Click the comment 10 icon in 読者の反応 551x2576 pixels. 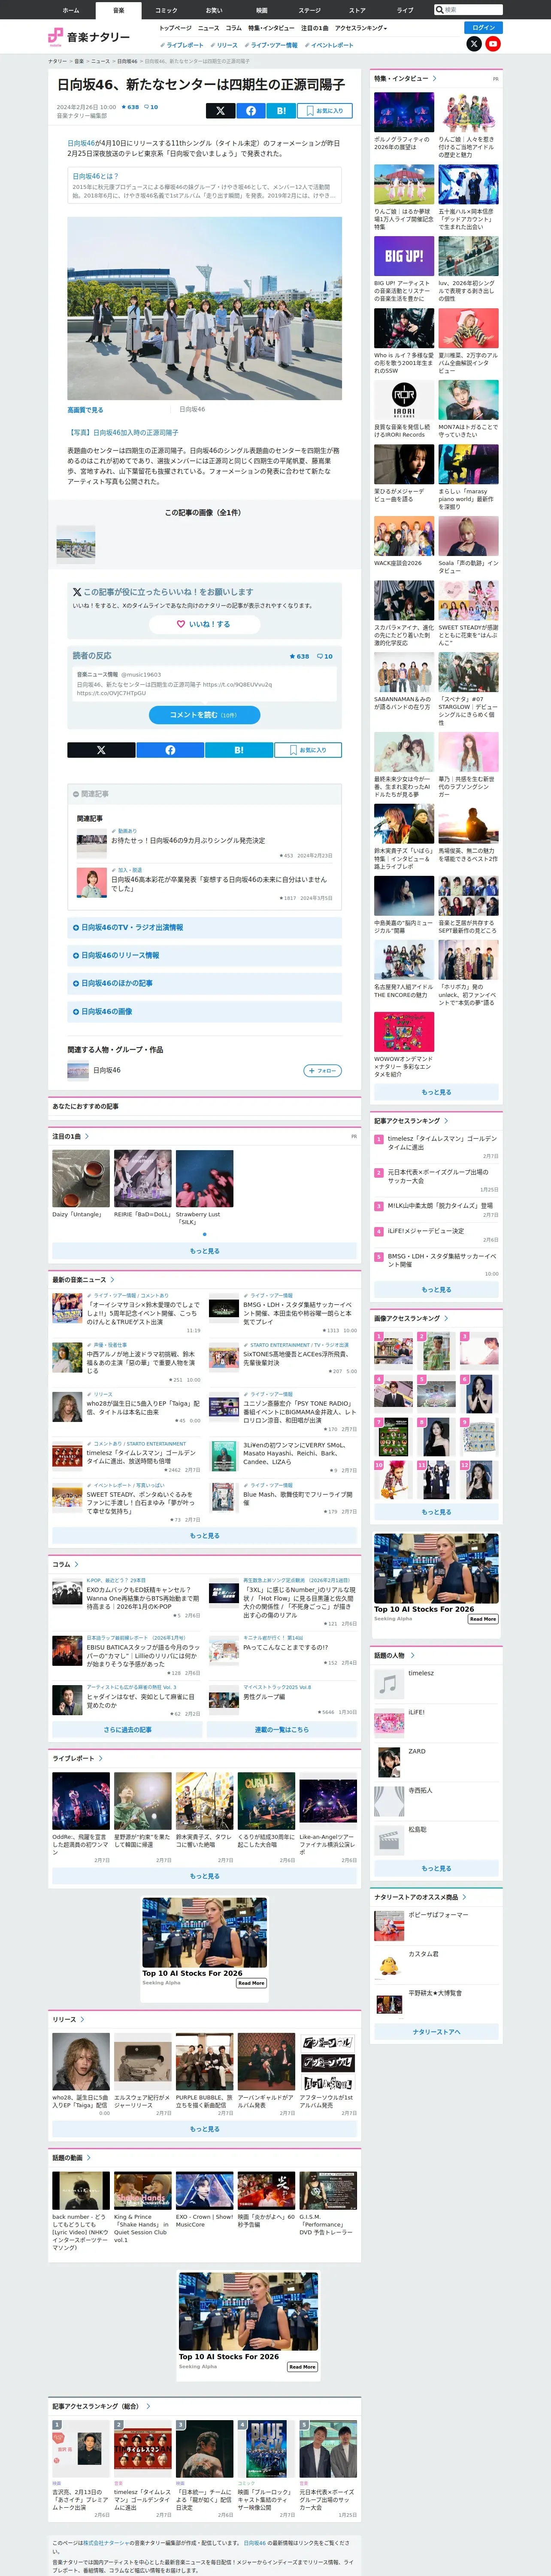point(325,657)
